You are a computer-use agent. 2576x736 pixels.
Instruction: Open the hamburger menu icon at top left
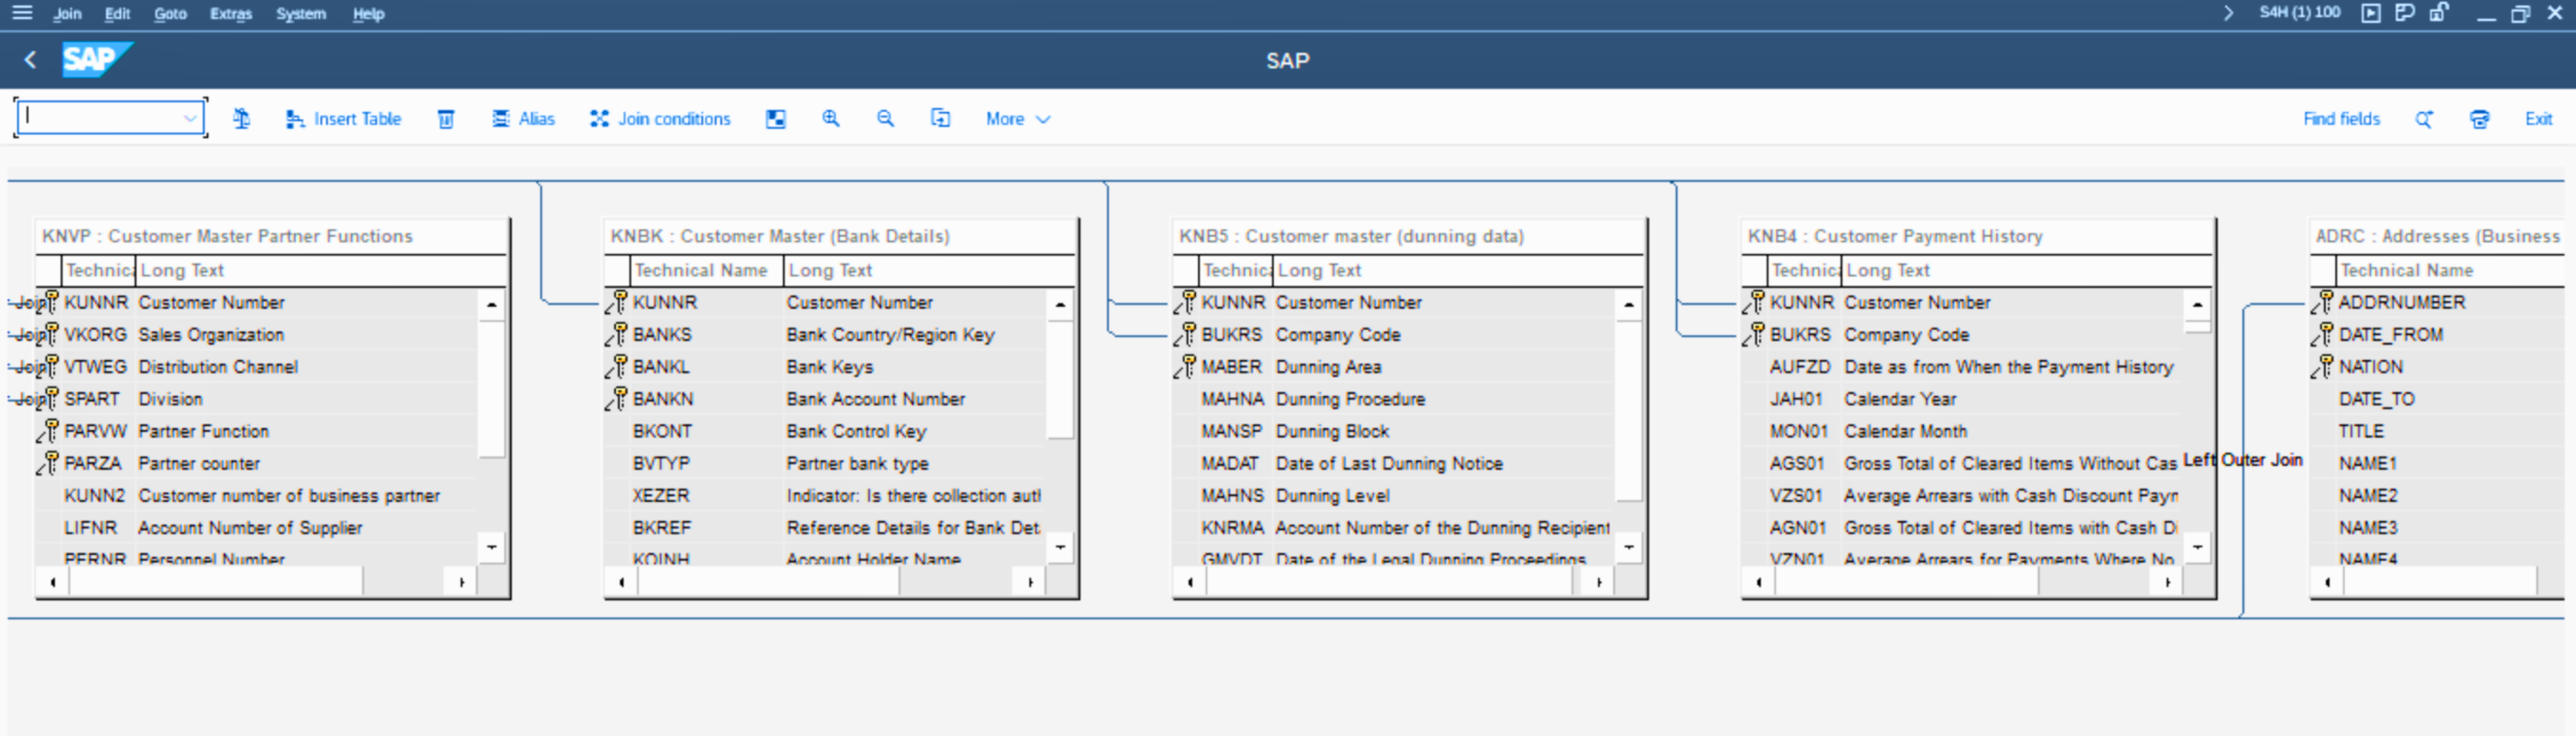[x=22, y=13]
